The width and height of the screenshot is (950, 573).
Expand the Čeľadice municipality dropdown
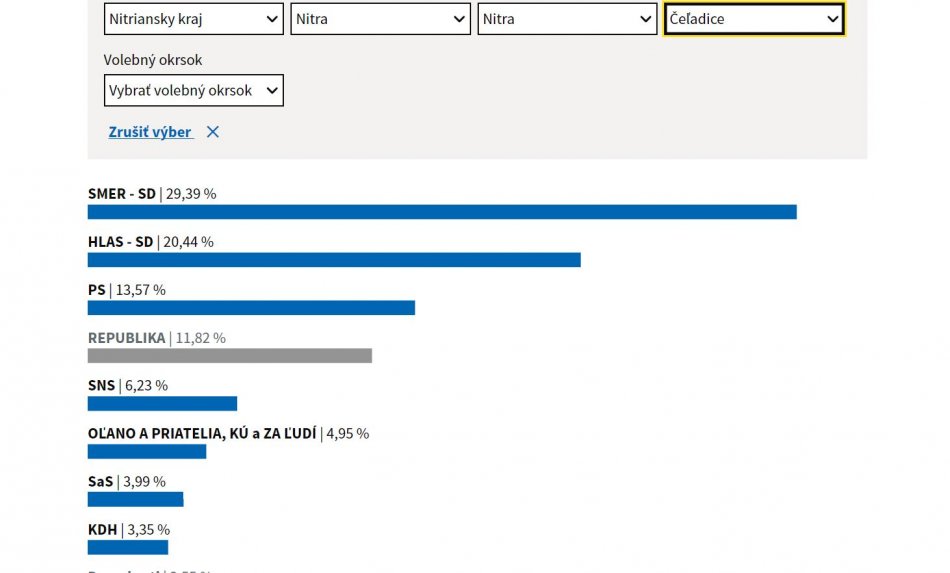754,19
